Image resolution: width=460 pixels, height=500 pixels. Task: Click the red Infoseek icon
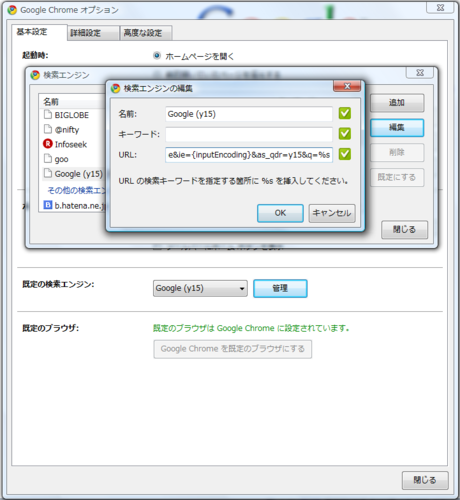pyautogui.click(x=48, y=144)
